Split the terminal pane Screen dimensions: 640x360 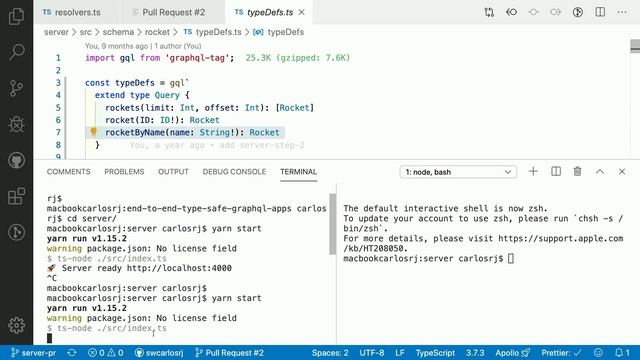point(556,171)
